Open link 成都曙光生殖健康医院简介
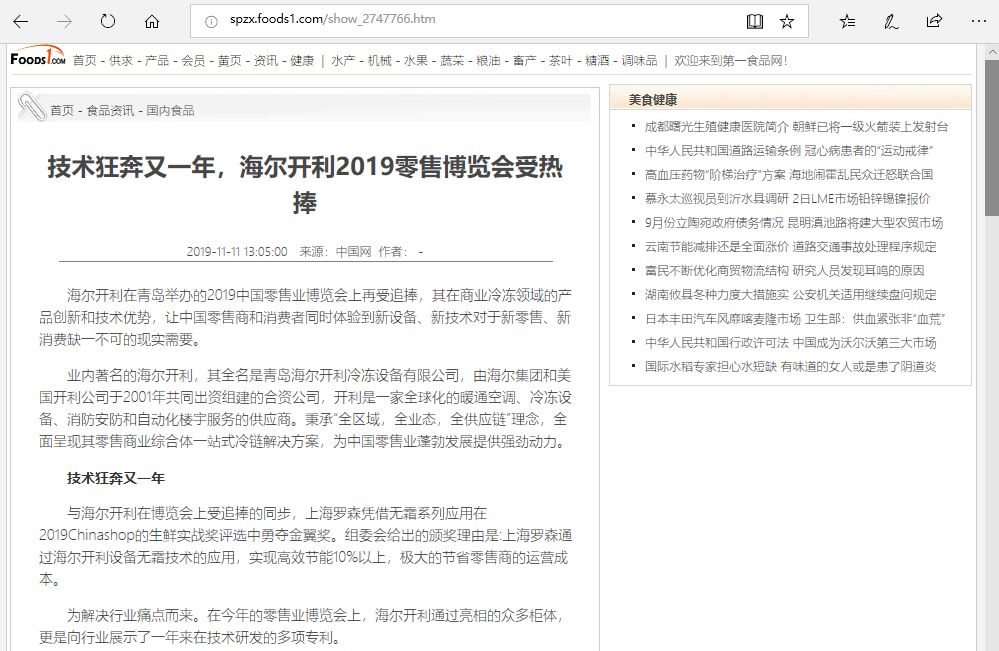This screenshot has width=999, height=651. (x=716, y=127)
